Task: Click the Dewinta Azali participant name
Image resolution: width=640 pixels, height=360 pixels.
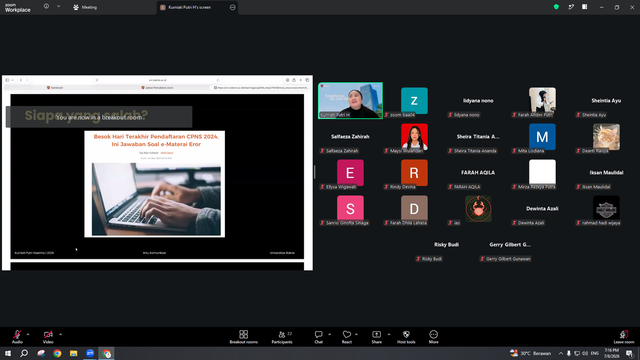Action: click(x=542, y=208)
